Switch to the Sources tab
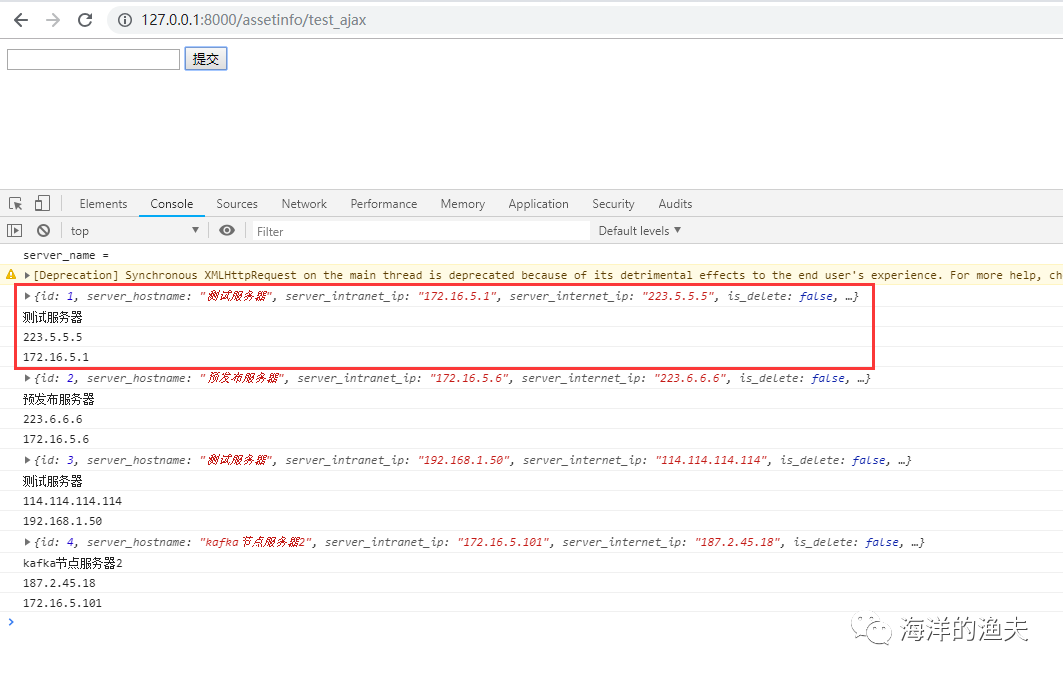 point(237,204)
